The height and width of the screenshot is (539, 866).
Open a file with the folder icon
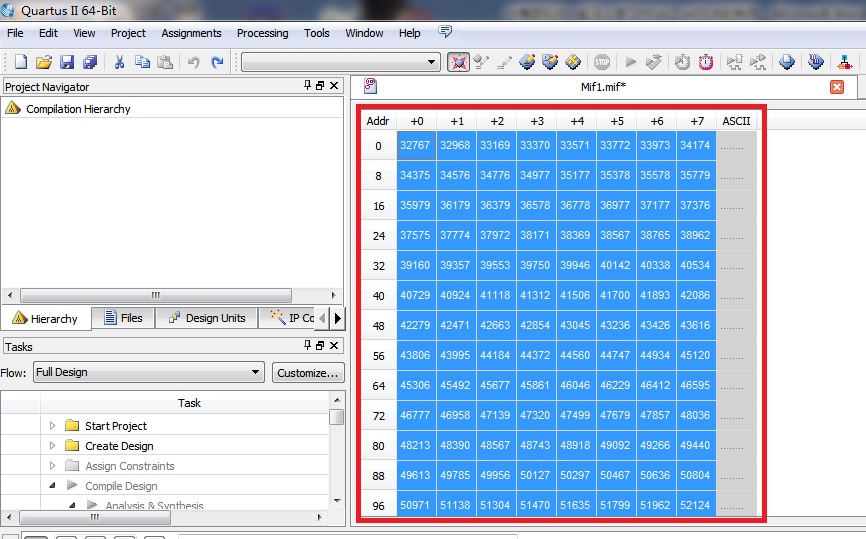(x=44, y=62)
